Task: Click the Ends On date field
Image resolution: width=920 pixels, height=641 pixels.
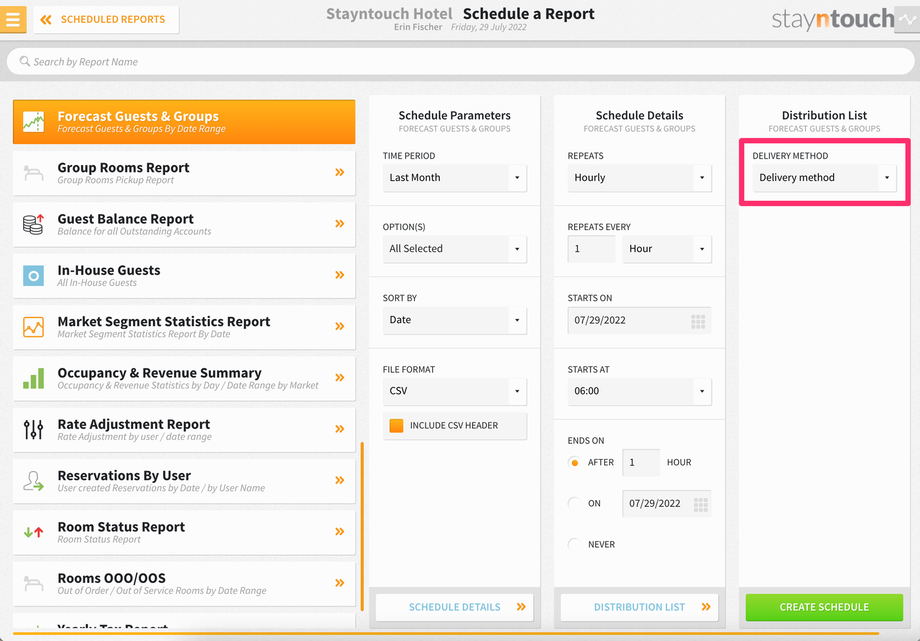Action: pos(667,504)
